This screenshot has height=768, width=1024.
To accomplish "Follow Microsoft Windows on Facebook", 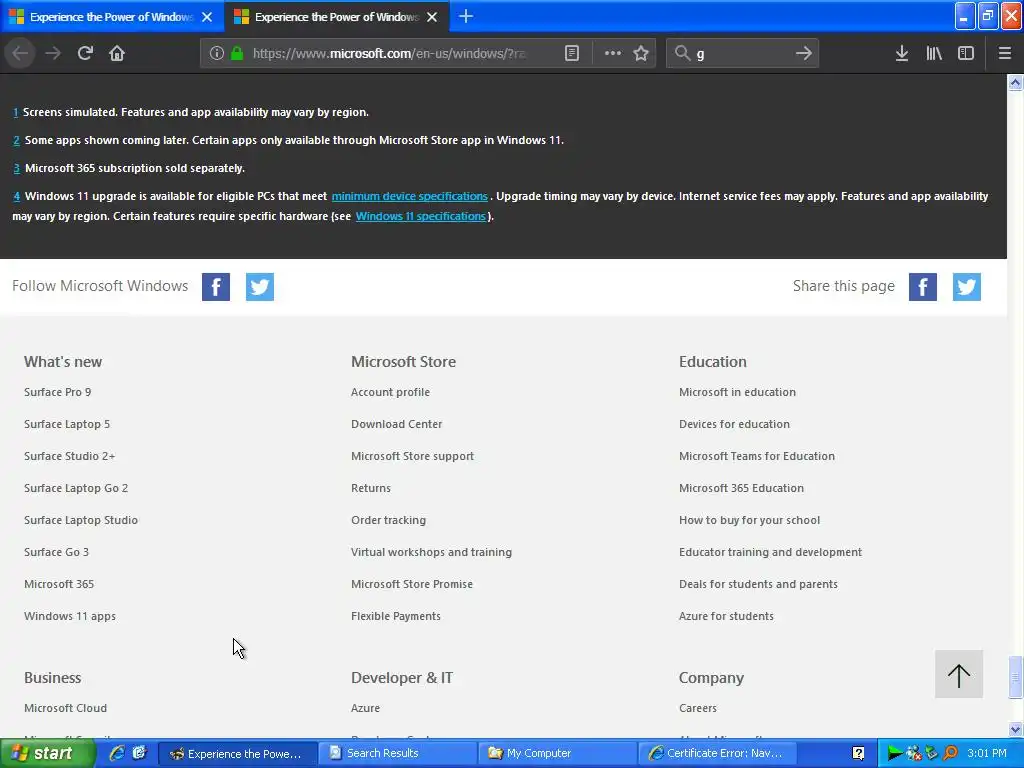I will [x=216, y=287].
